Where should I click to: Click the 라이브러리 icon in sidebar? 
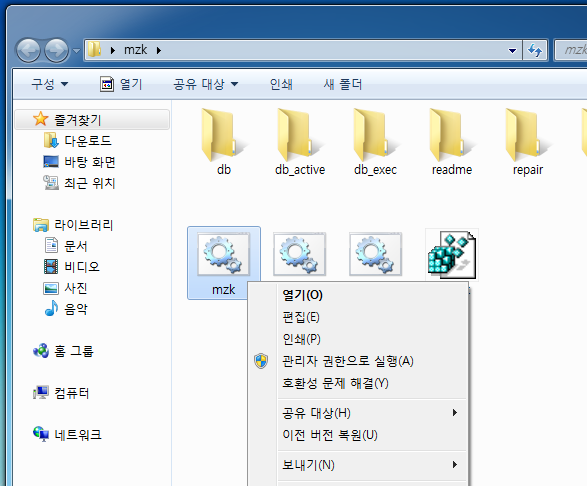pyautogui.click(x=40, y=225)
